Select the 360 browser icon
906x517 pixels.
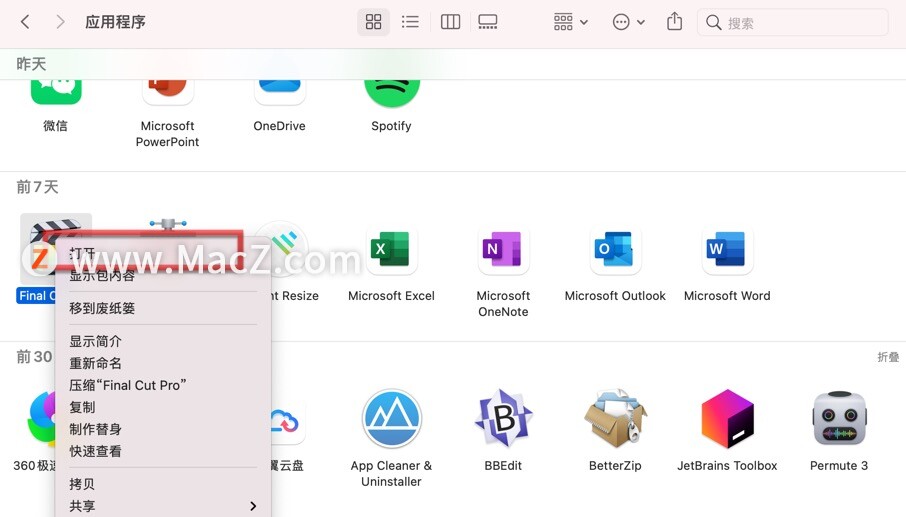click(x=41, y=419)
